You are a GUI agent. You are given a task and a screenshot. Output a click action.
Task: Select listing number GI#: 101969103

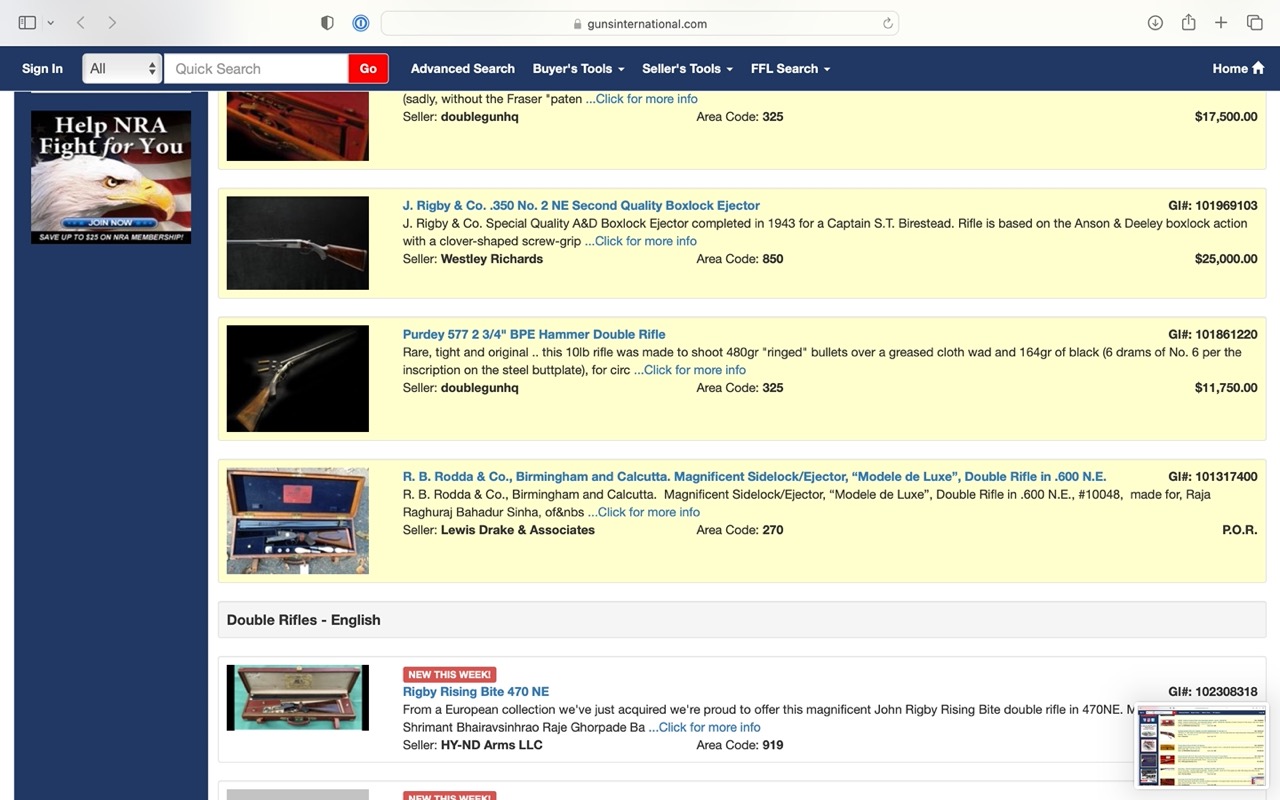[1213, 205]
